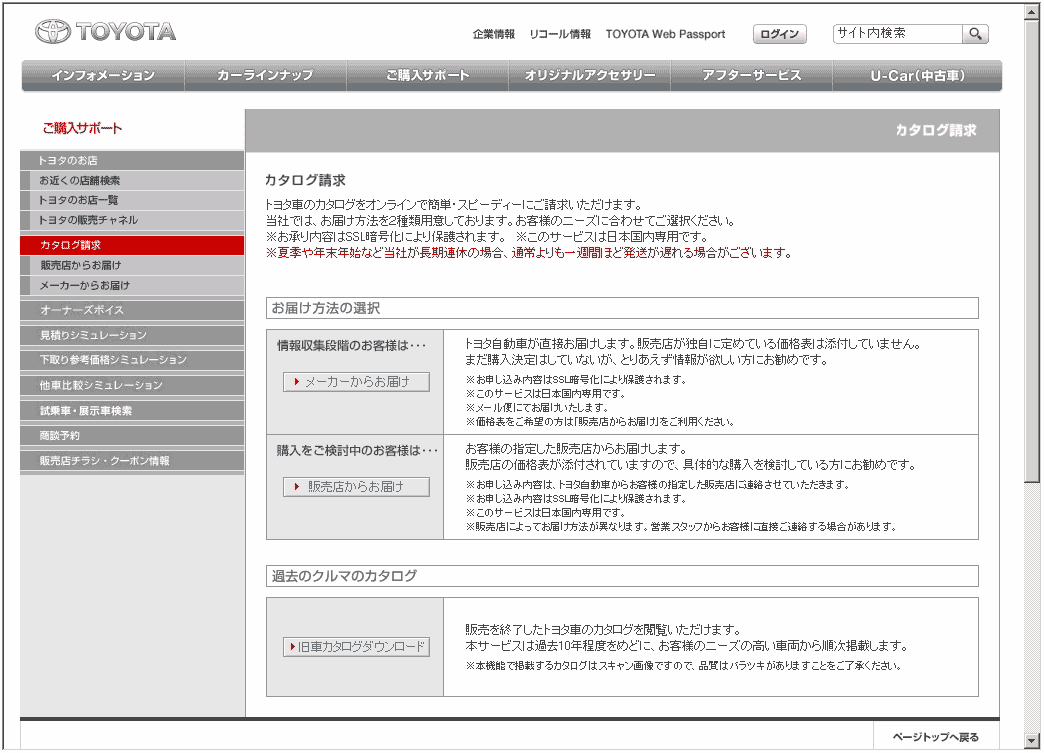Click ページトップへ戻る link
1044x753 pixels.
(x=935, y=738)
